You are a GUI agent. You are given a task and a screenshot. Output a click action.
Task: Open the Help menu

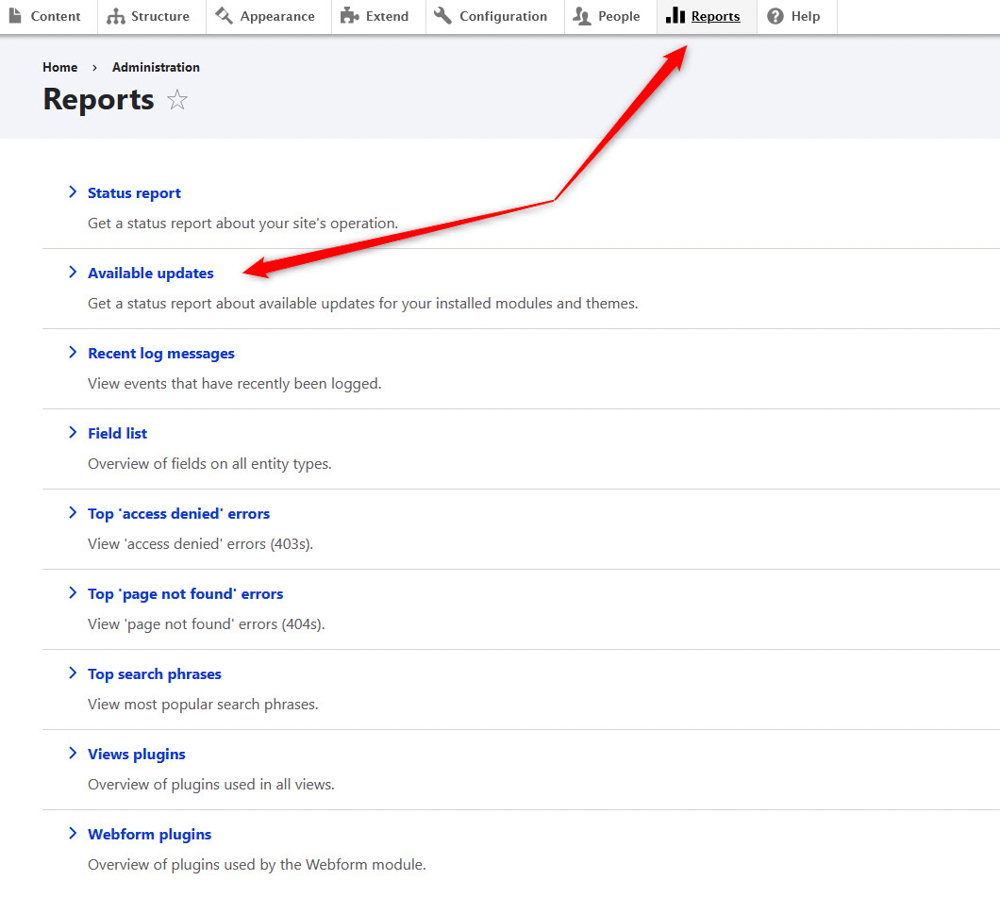tap(805, 16)
